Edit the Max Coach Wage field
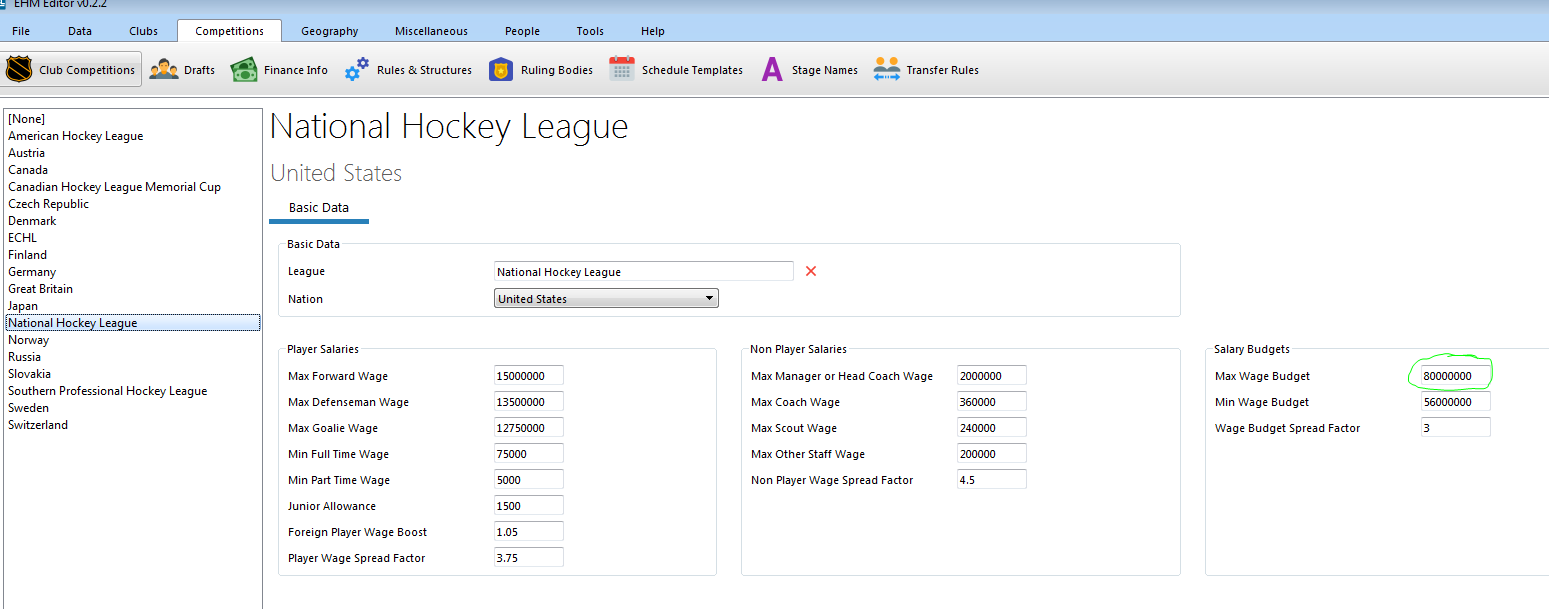Screen dimensions: 1549x609 992,402
